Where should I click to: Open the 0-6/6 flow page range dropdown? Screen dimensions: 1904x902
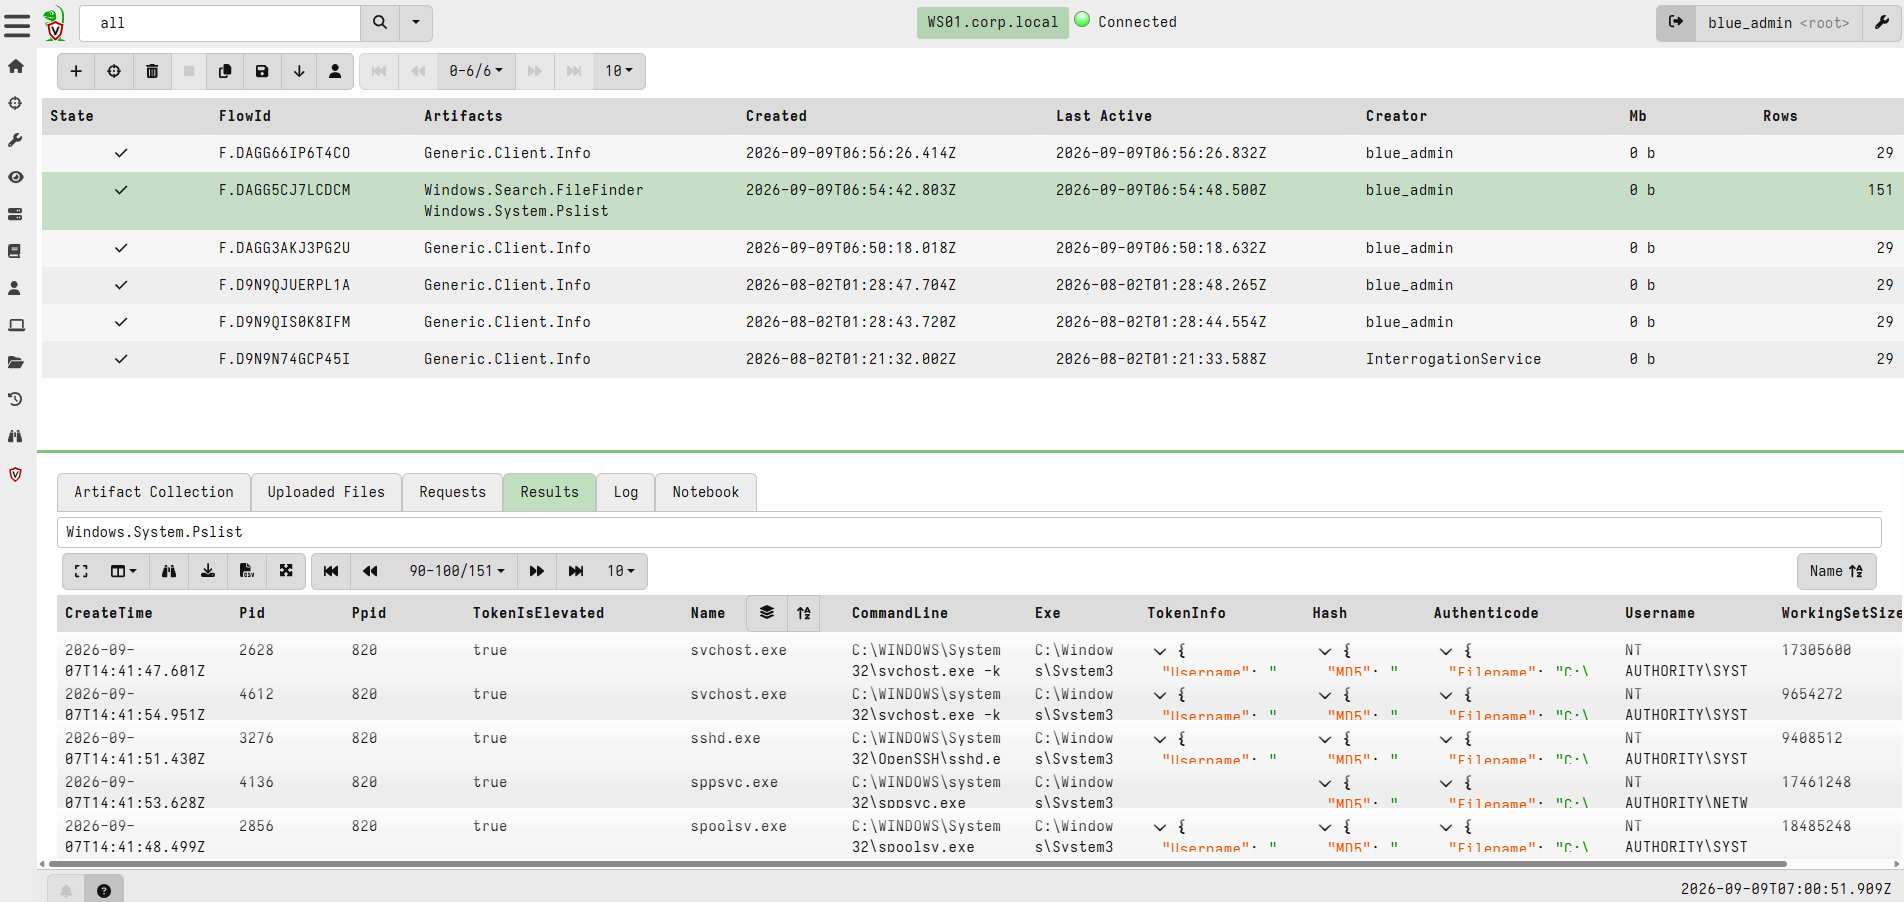476,71
